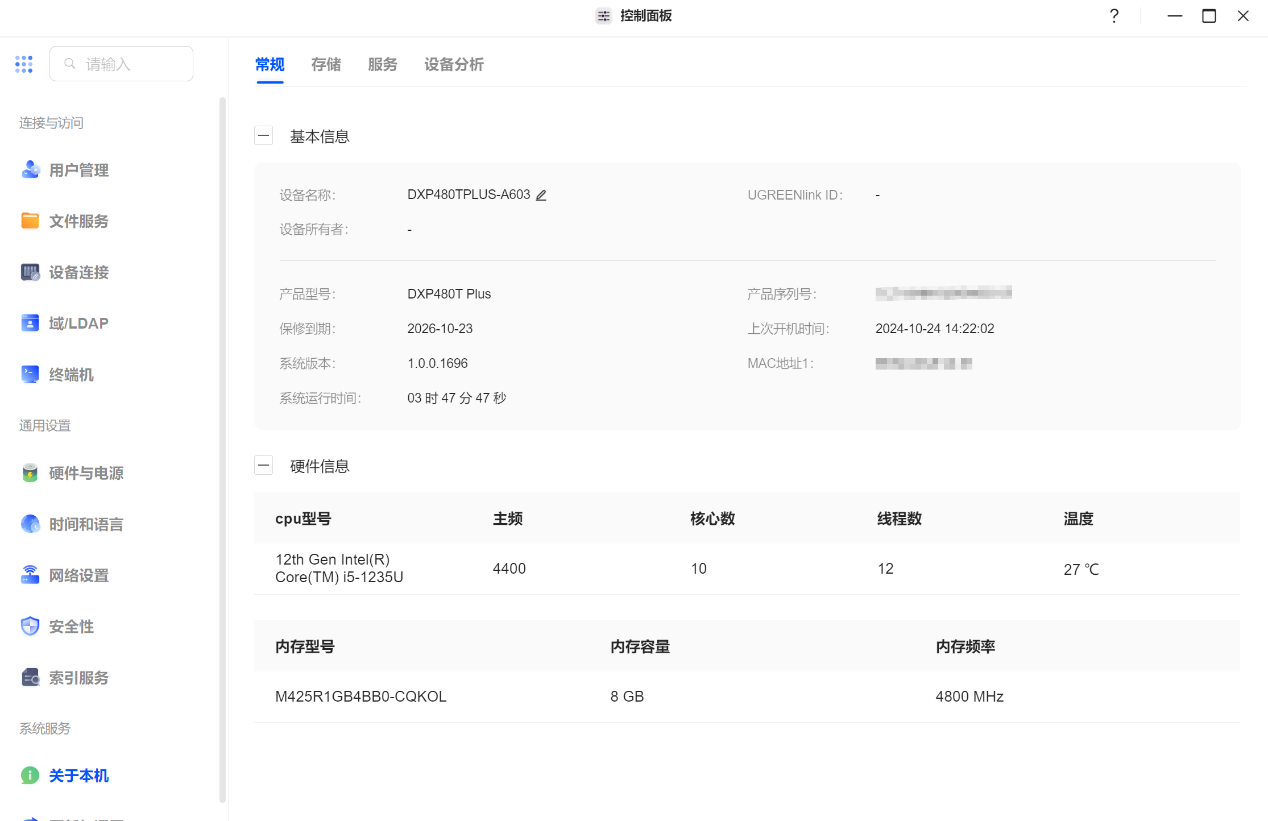The width and height of the screenshot is (1268, 821).
Task: Open 文件服务 via its folder icon
Action: pyautogui.click(x=30, y=221)
